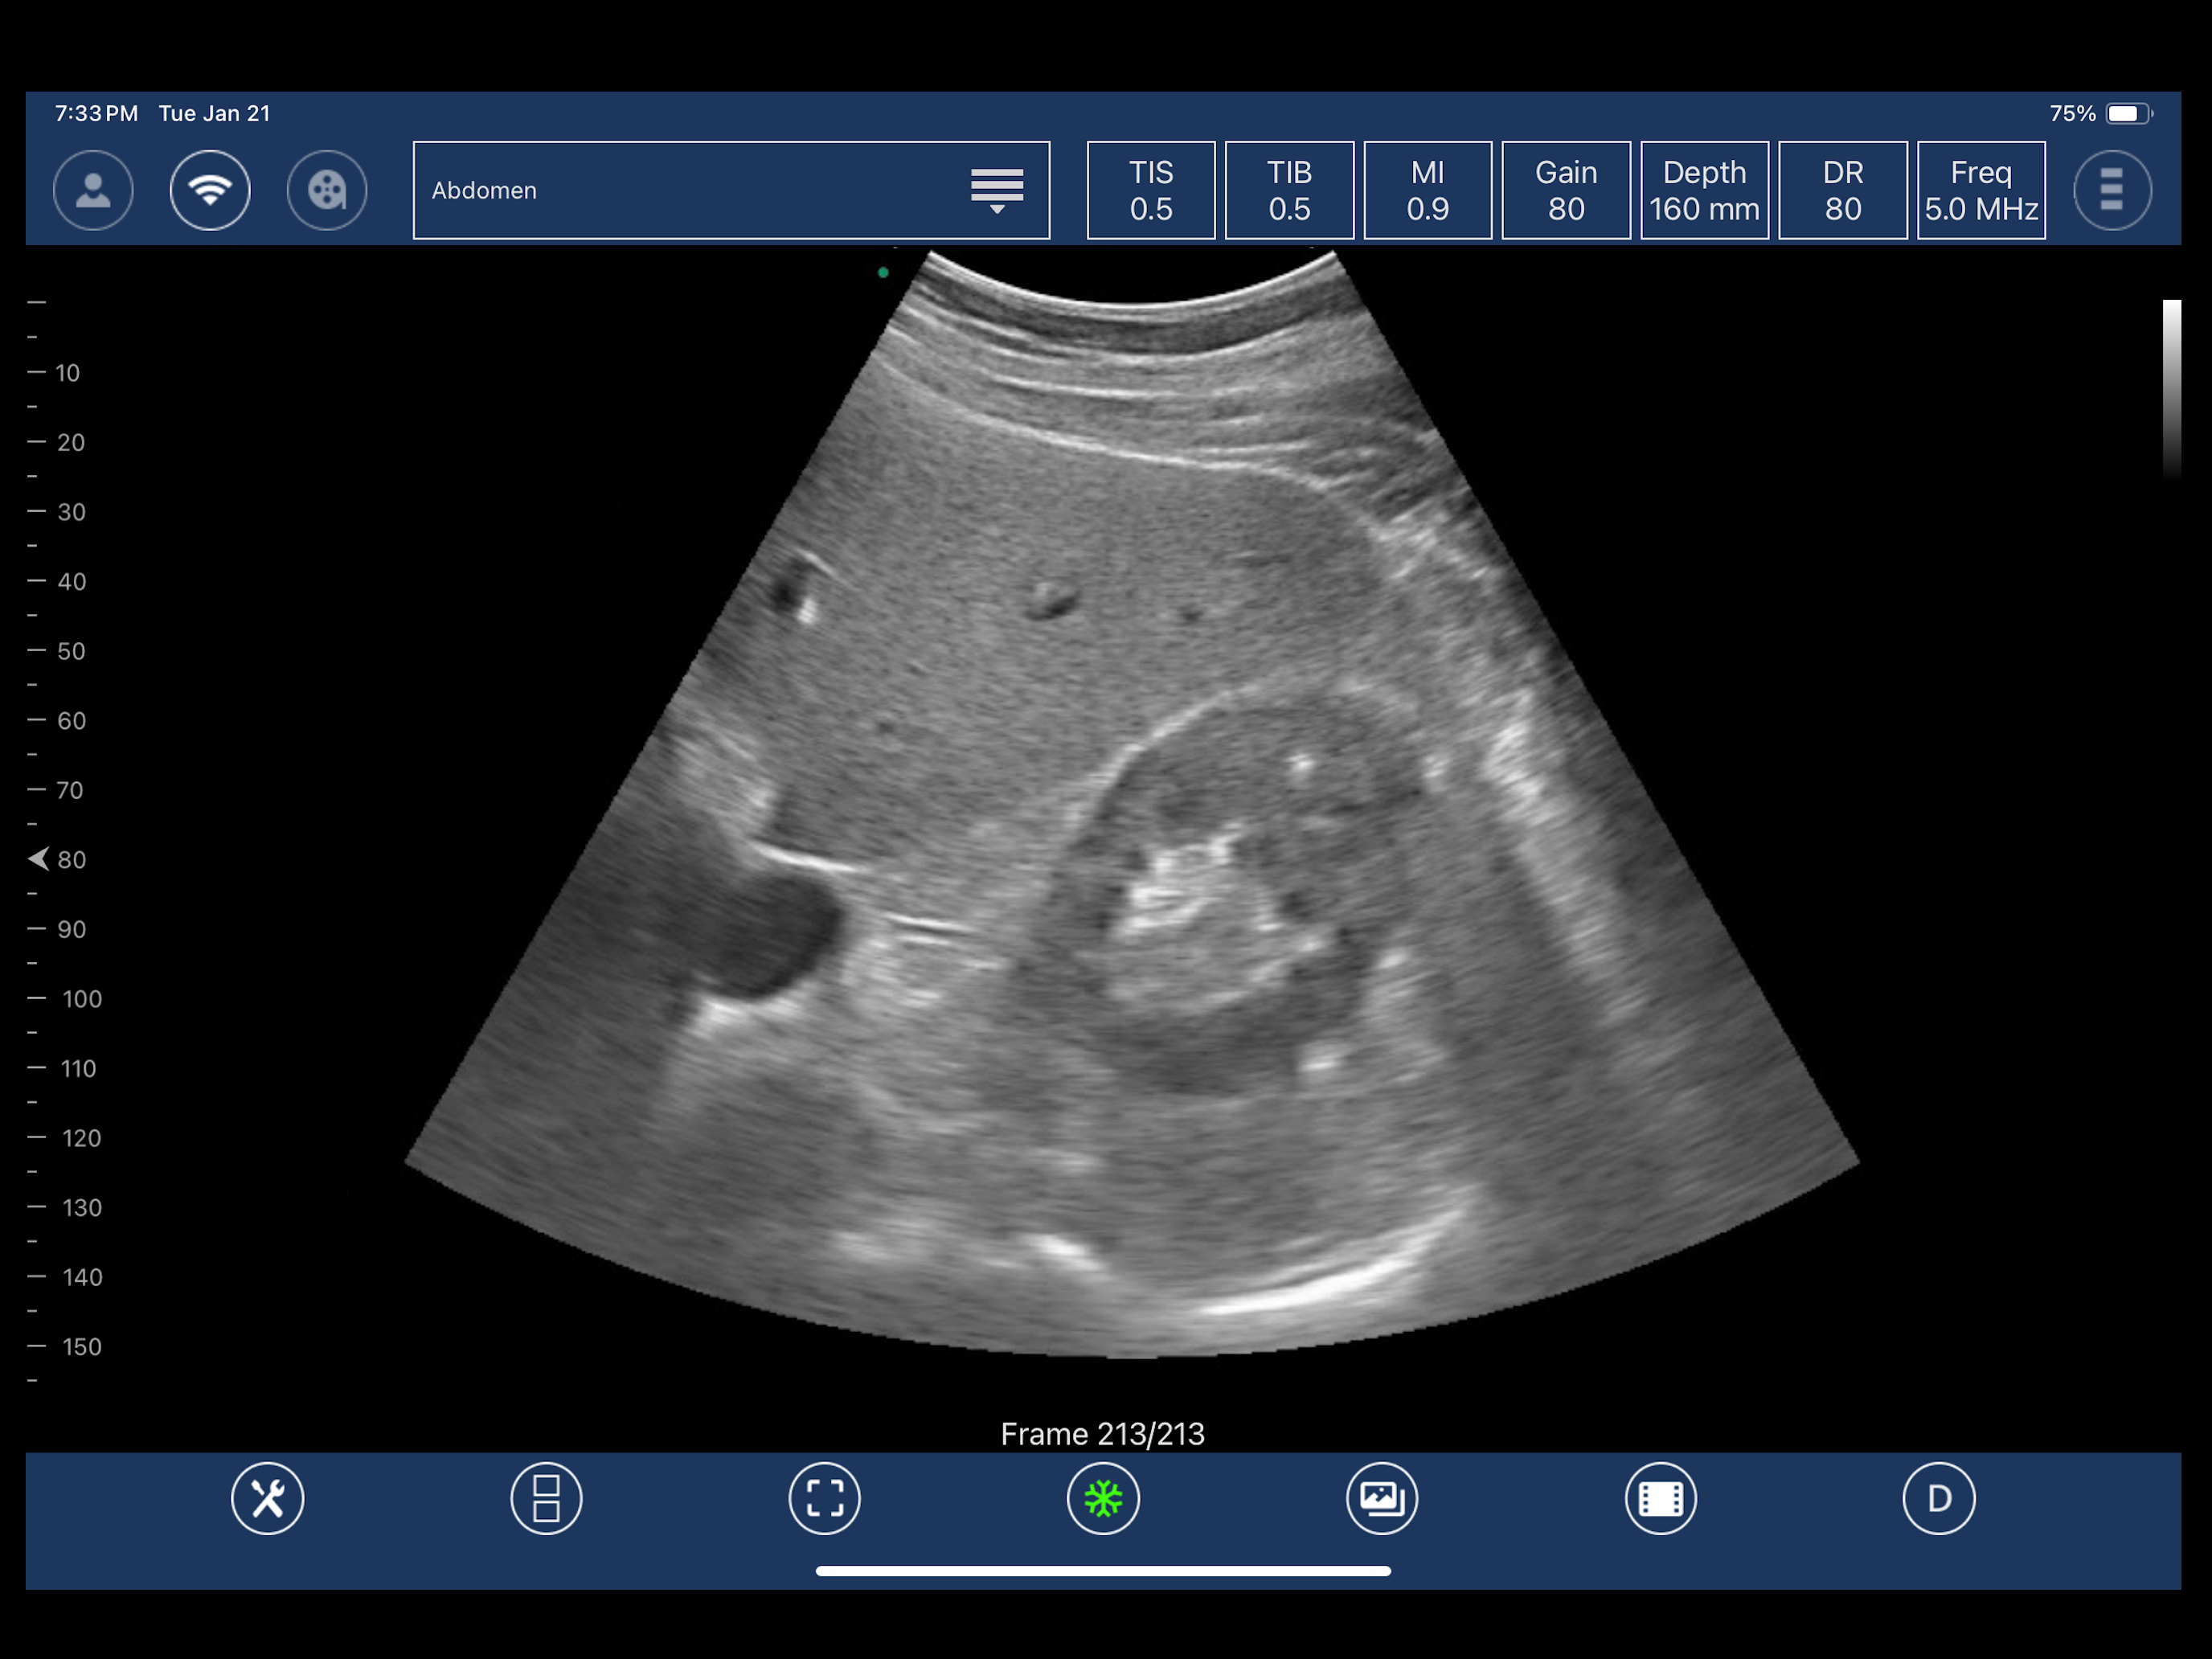2212x1659 pixels.
Task: Open the preset list hamburger arrow
Action: (x=997, y=190)
